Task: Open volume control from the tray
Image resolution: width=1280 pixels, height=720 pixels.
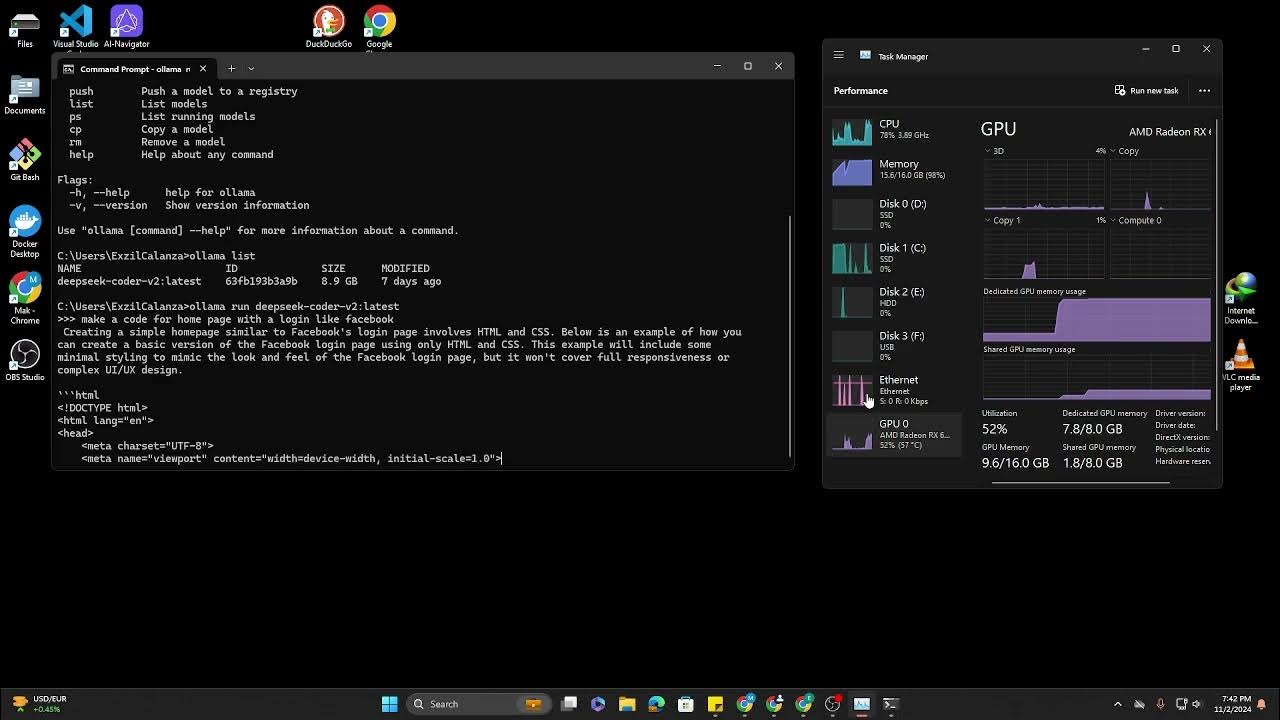Action: tap(1197, 704)
